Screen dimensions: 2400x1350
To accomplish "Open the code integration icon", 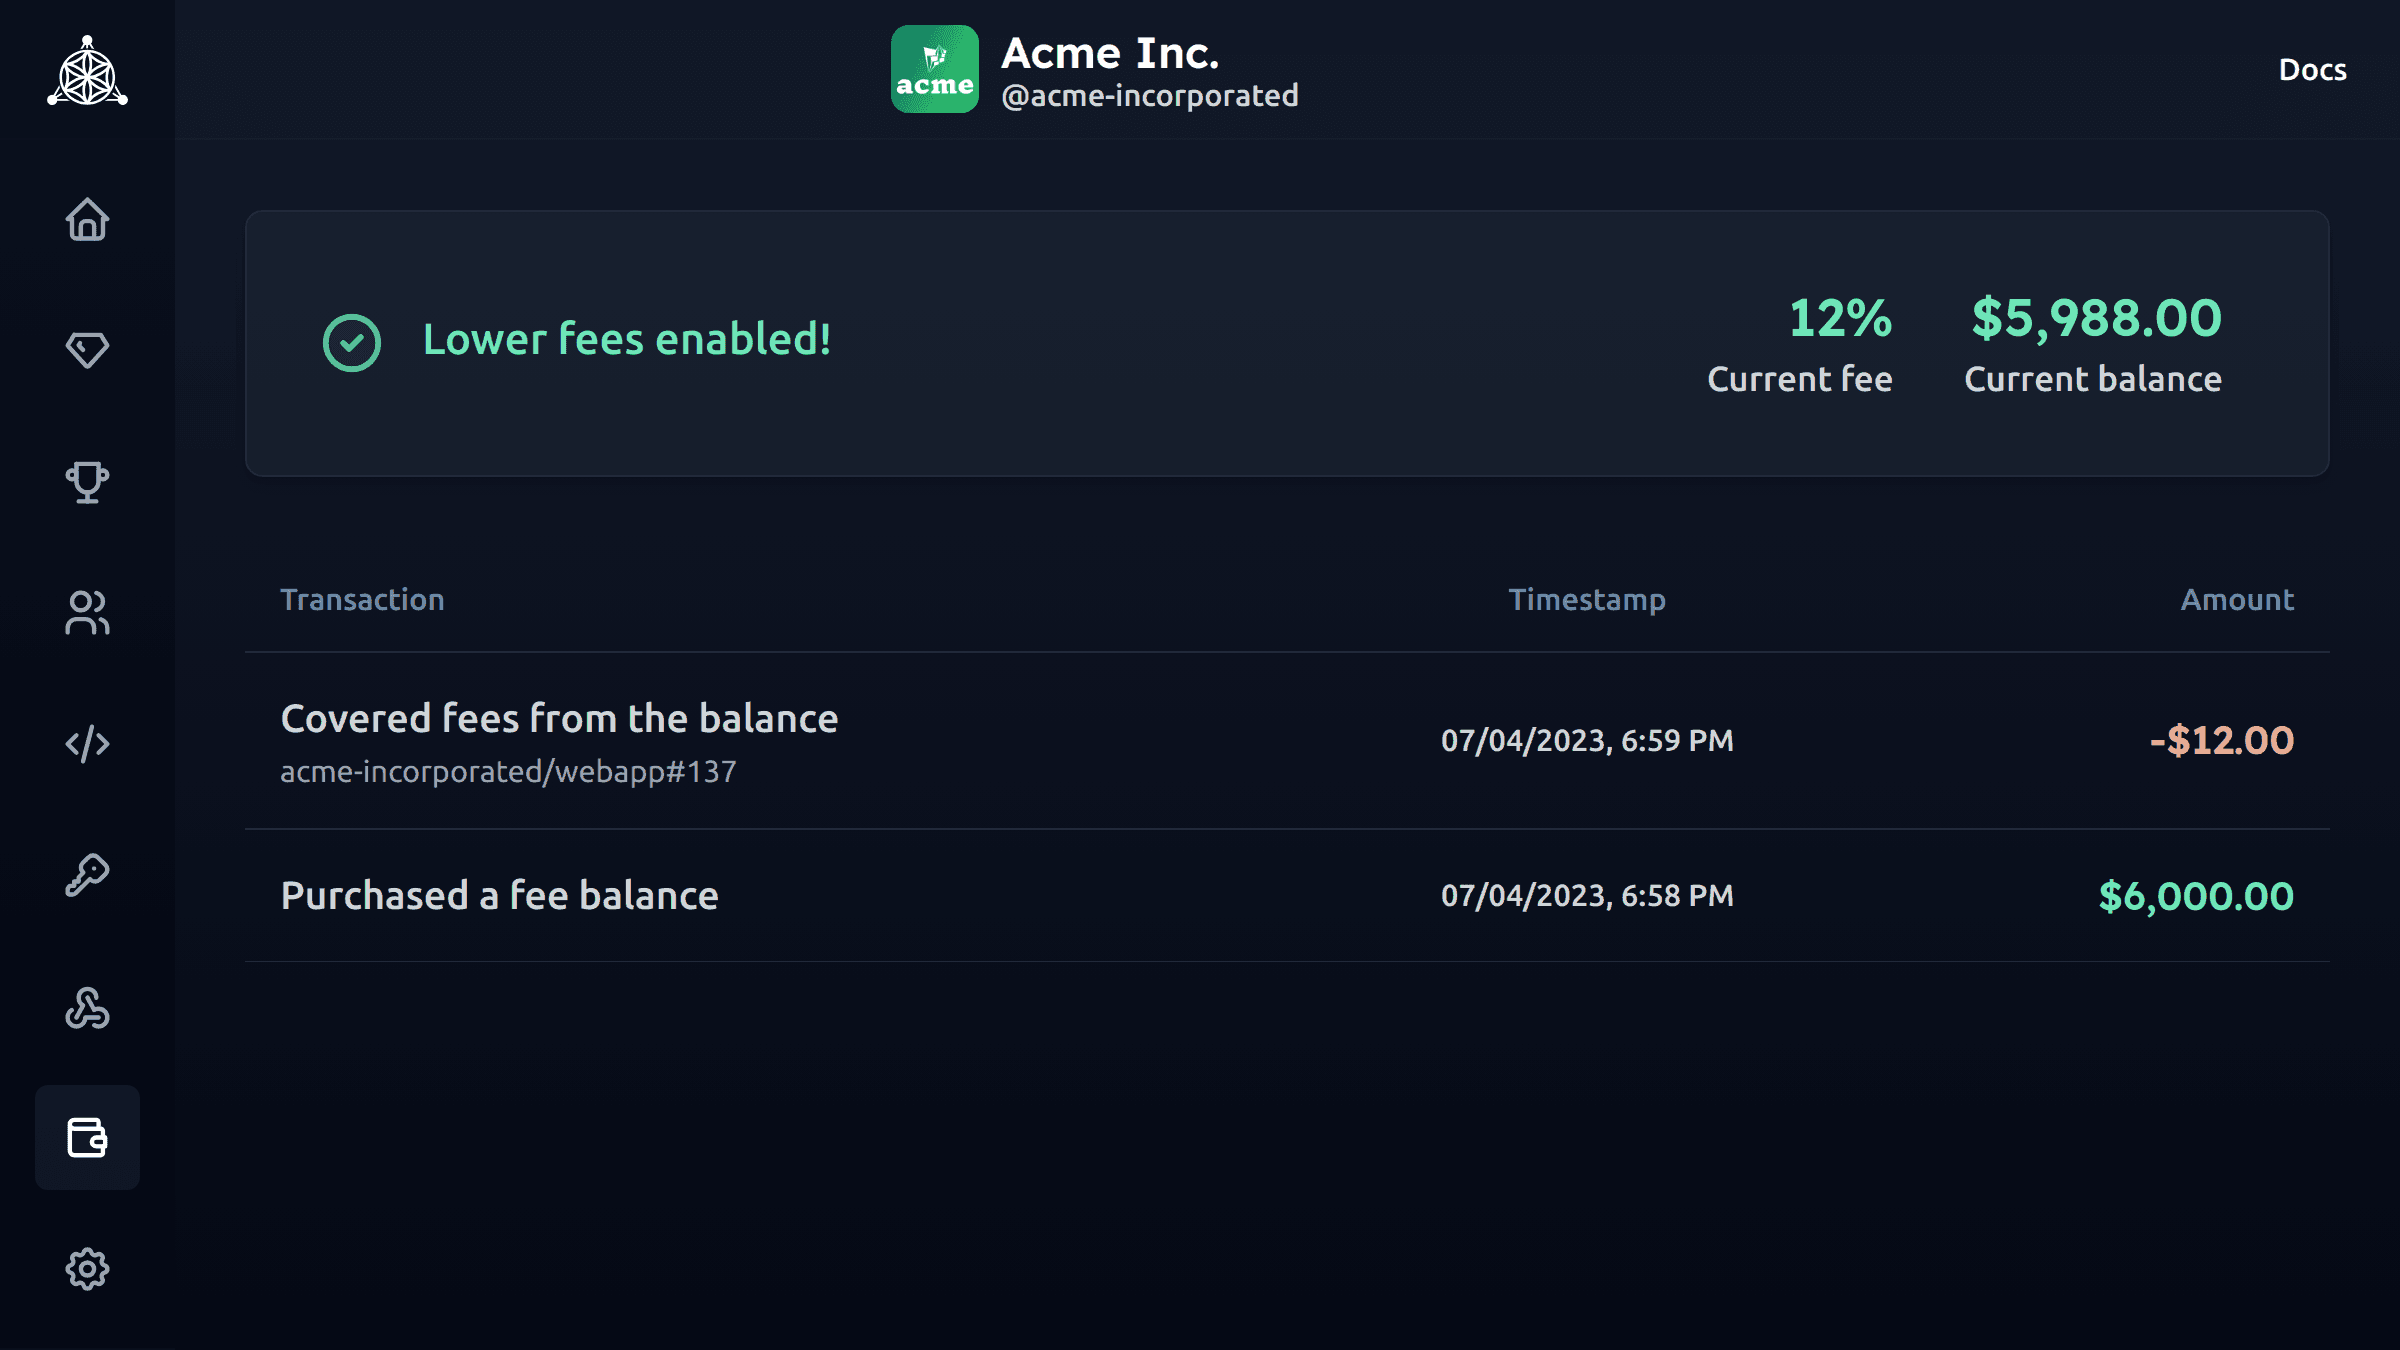I will click(87, 744).
